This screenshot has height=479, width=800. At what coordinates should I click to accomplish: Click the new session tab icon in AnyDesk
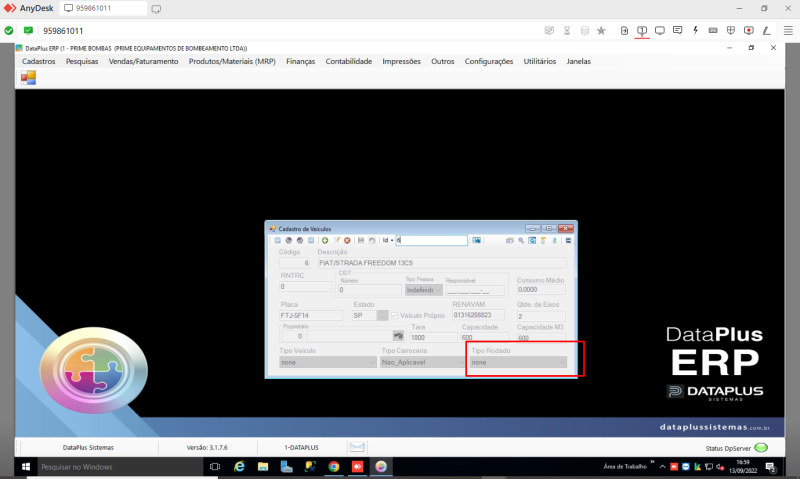[x=156, y=9]
